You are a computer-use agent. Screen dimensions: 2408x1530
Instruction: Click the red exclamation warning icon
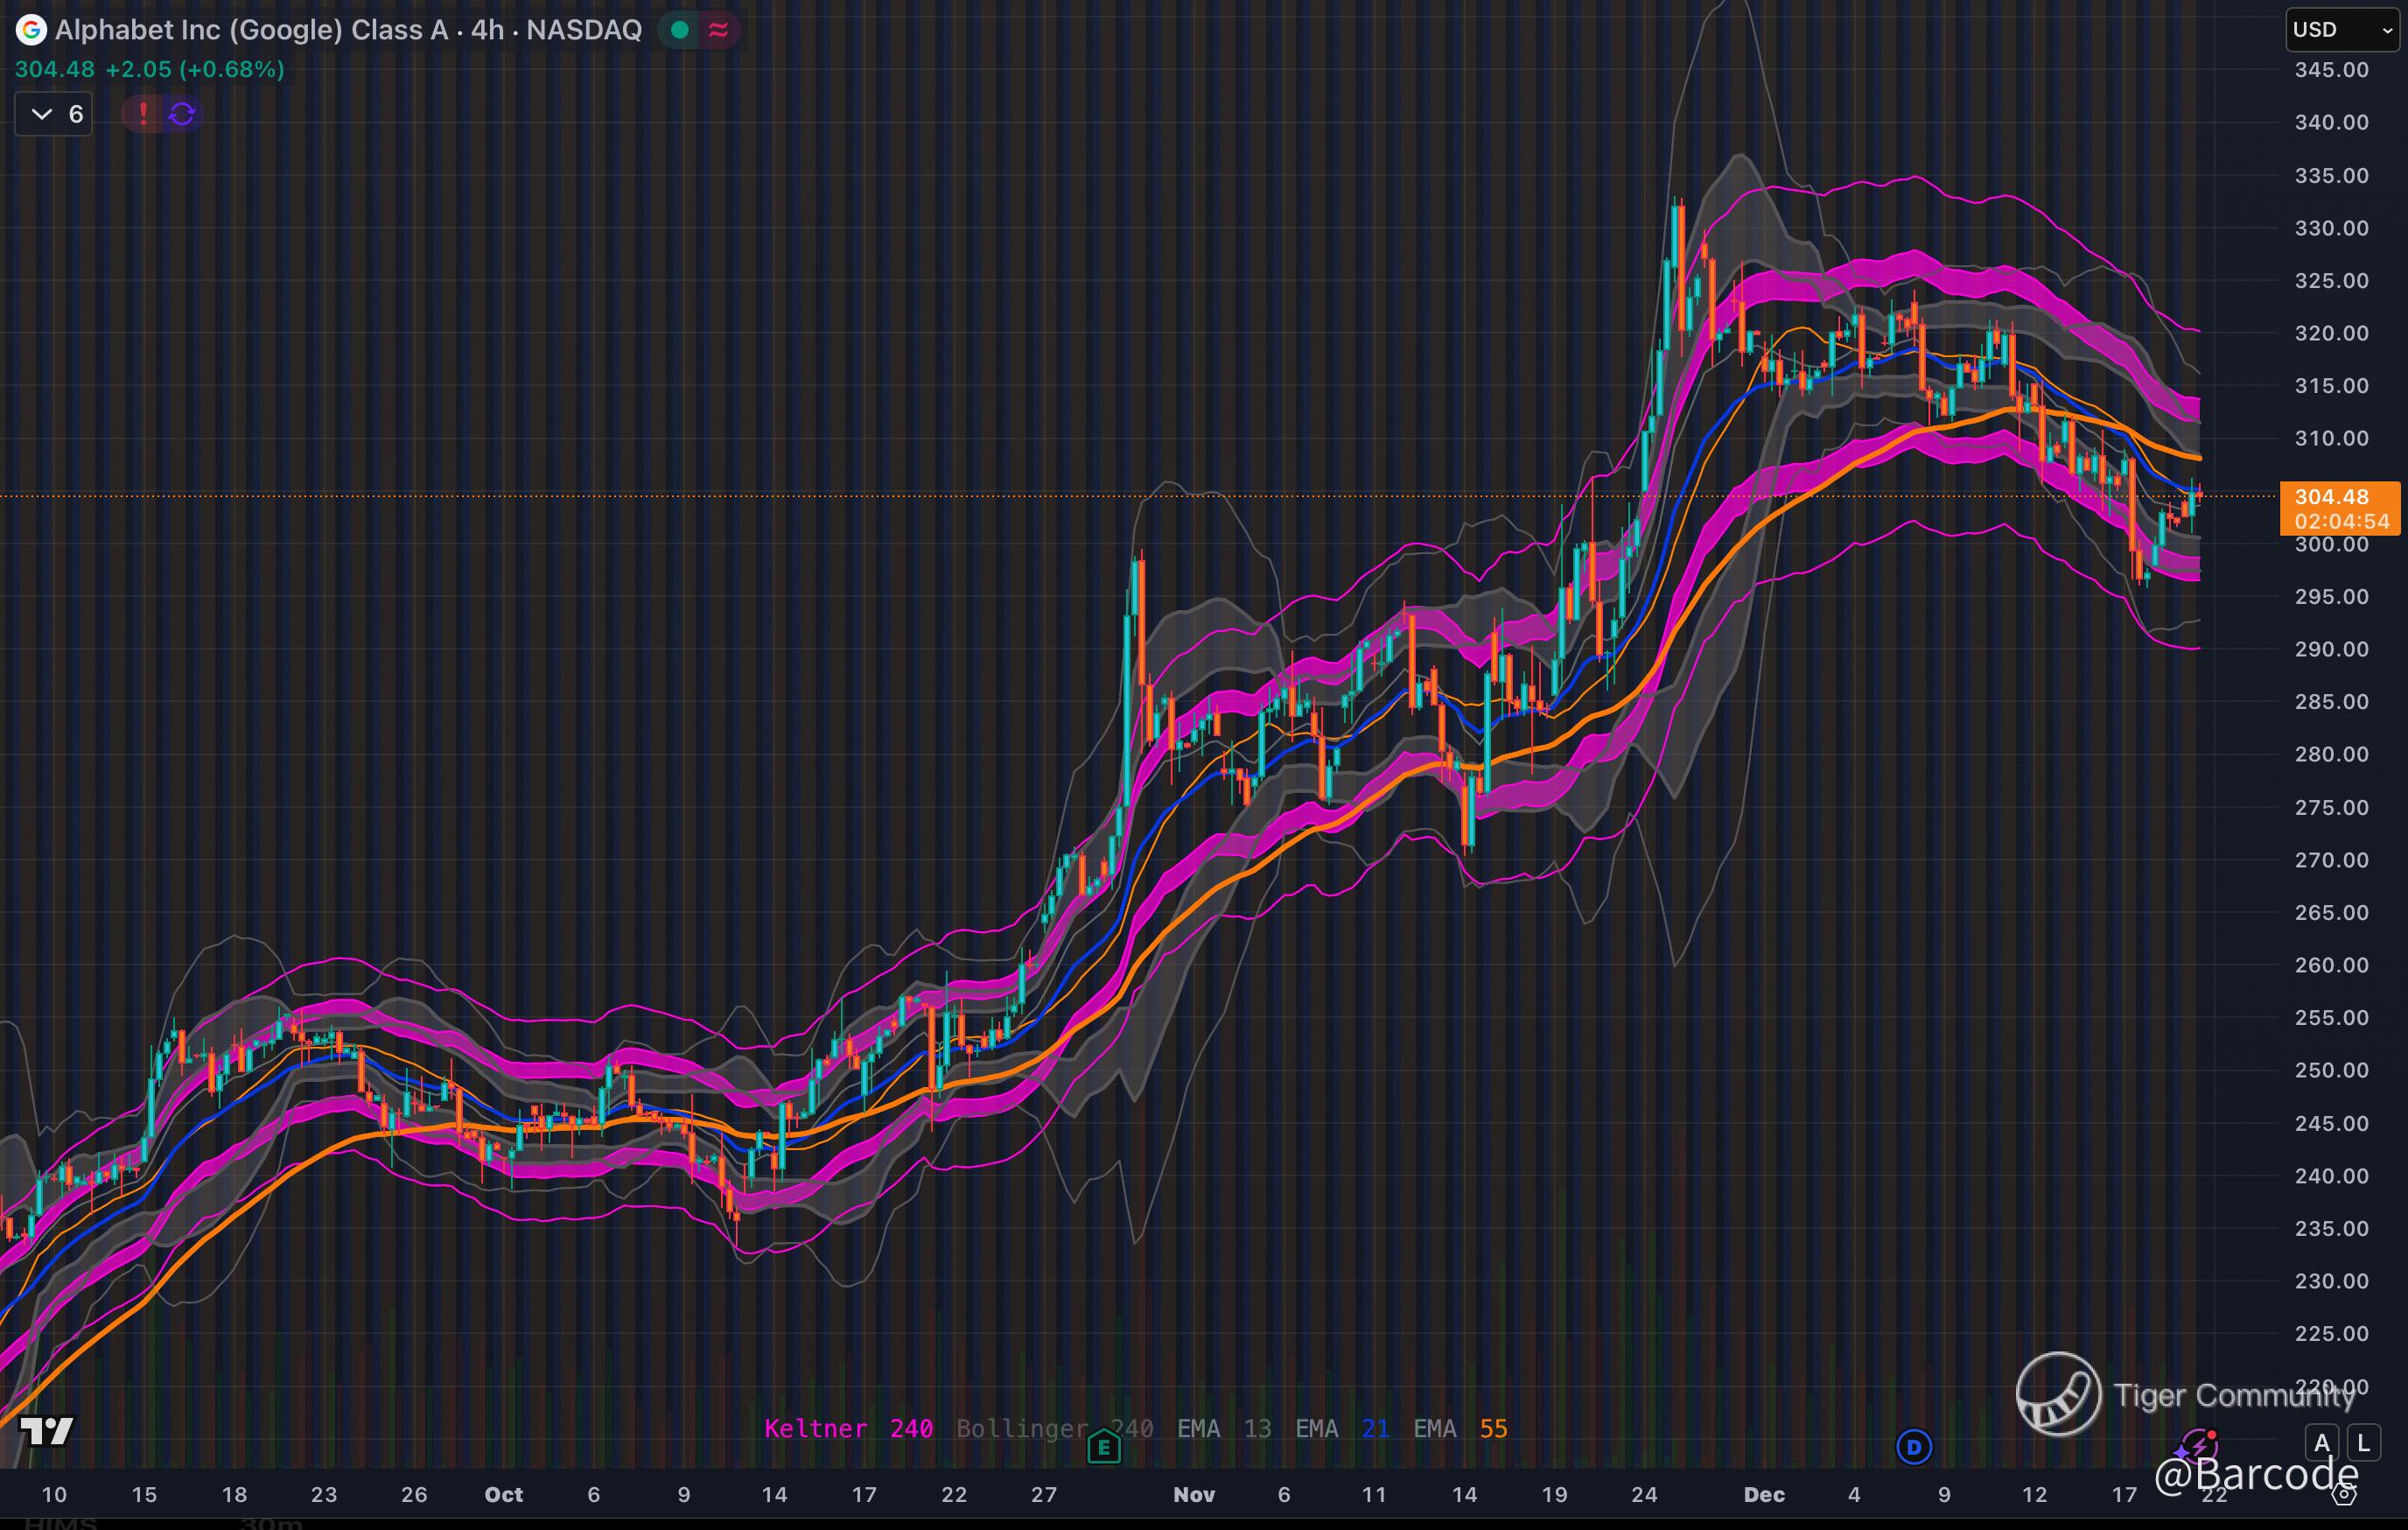[143, 114]
